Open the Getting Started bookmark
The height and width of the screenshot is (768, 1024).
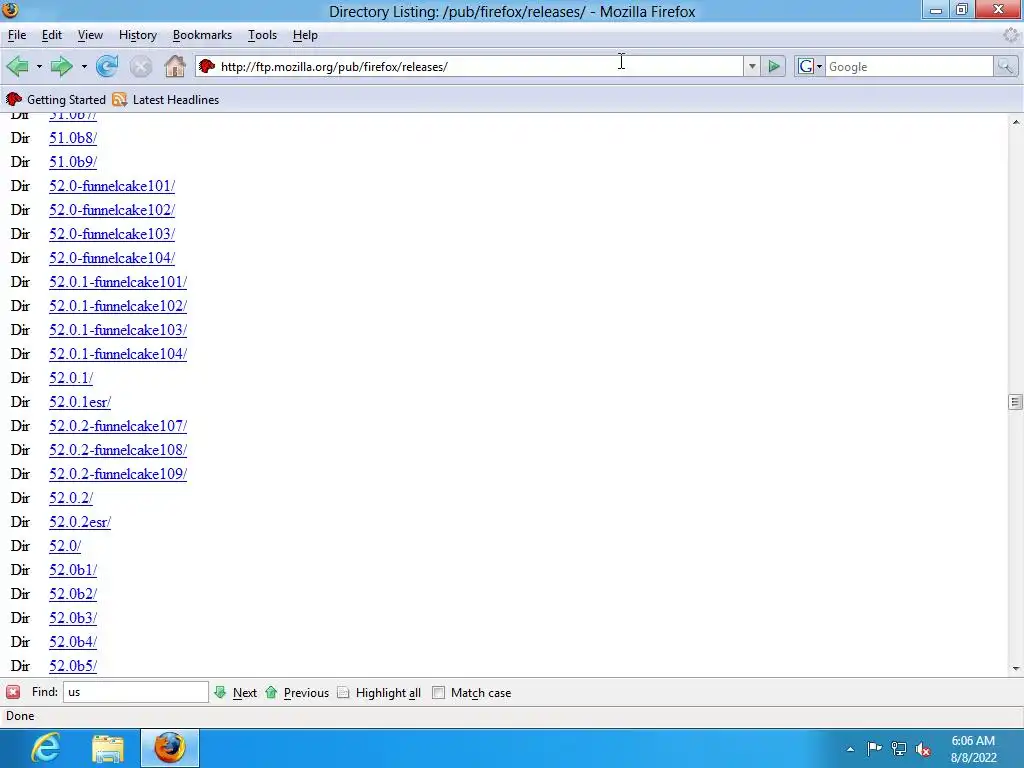pyautogui.click(x=56, y=99)
